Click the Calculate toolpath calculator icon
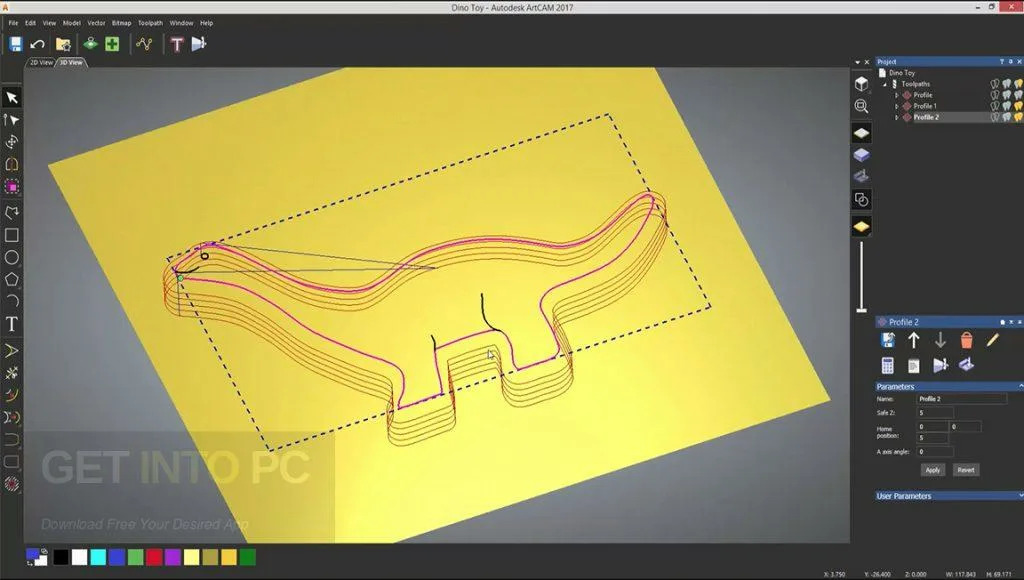Image resolution: width=1024 pixels, height=580 pixels. click(887, 366)
